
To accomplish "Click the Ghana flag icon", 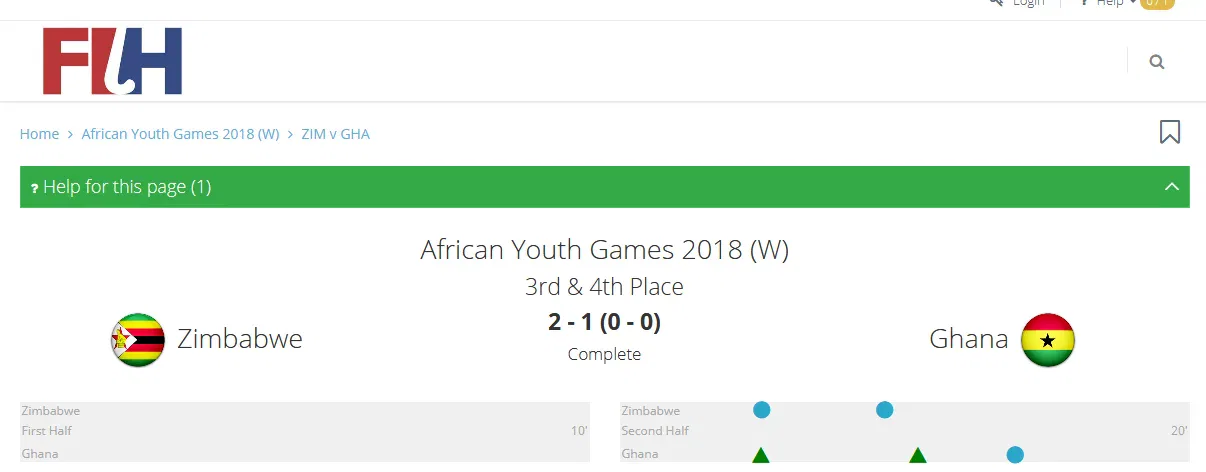I will point(1047,340).
